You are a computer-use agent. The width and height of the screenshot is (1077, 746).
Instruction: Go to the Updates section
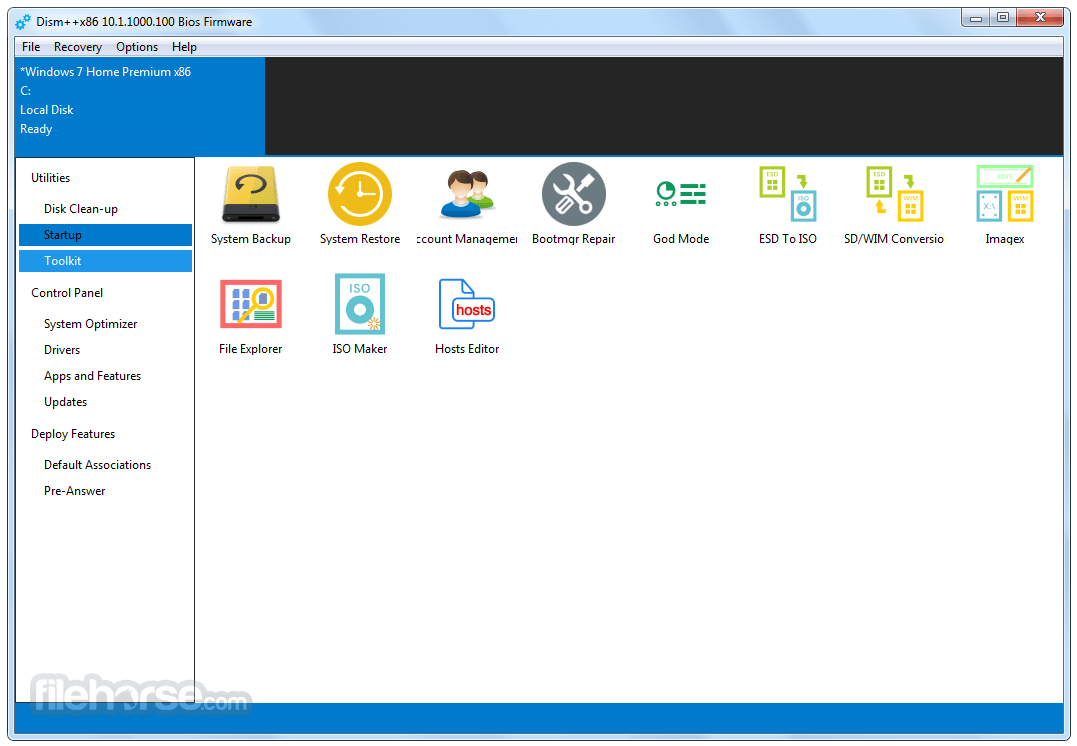pyautogui.click(x=106, y=402)
